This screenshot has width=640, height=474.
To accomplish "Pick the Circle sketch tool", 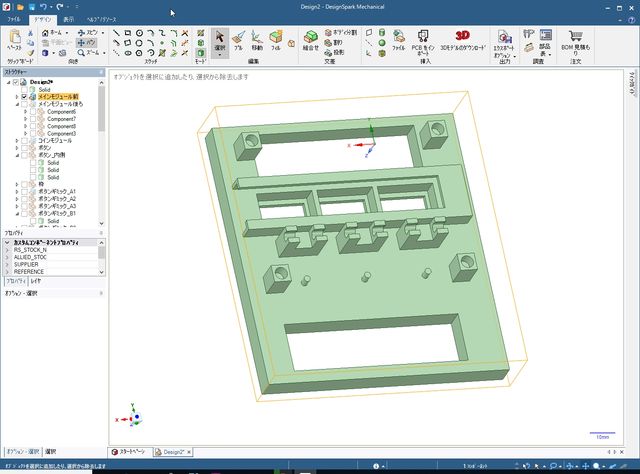I will coord(139,33).
